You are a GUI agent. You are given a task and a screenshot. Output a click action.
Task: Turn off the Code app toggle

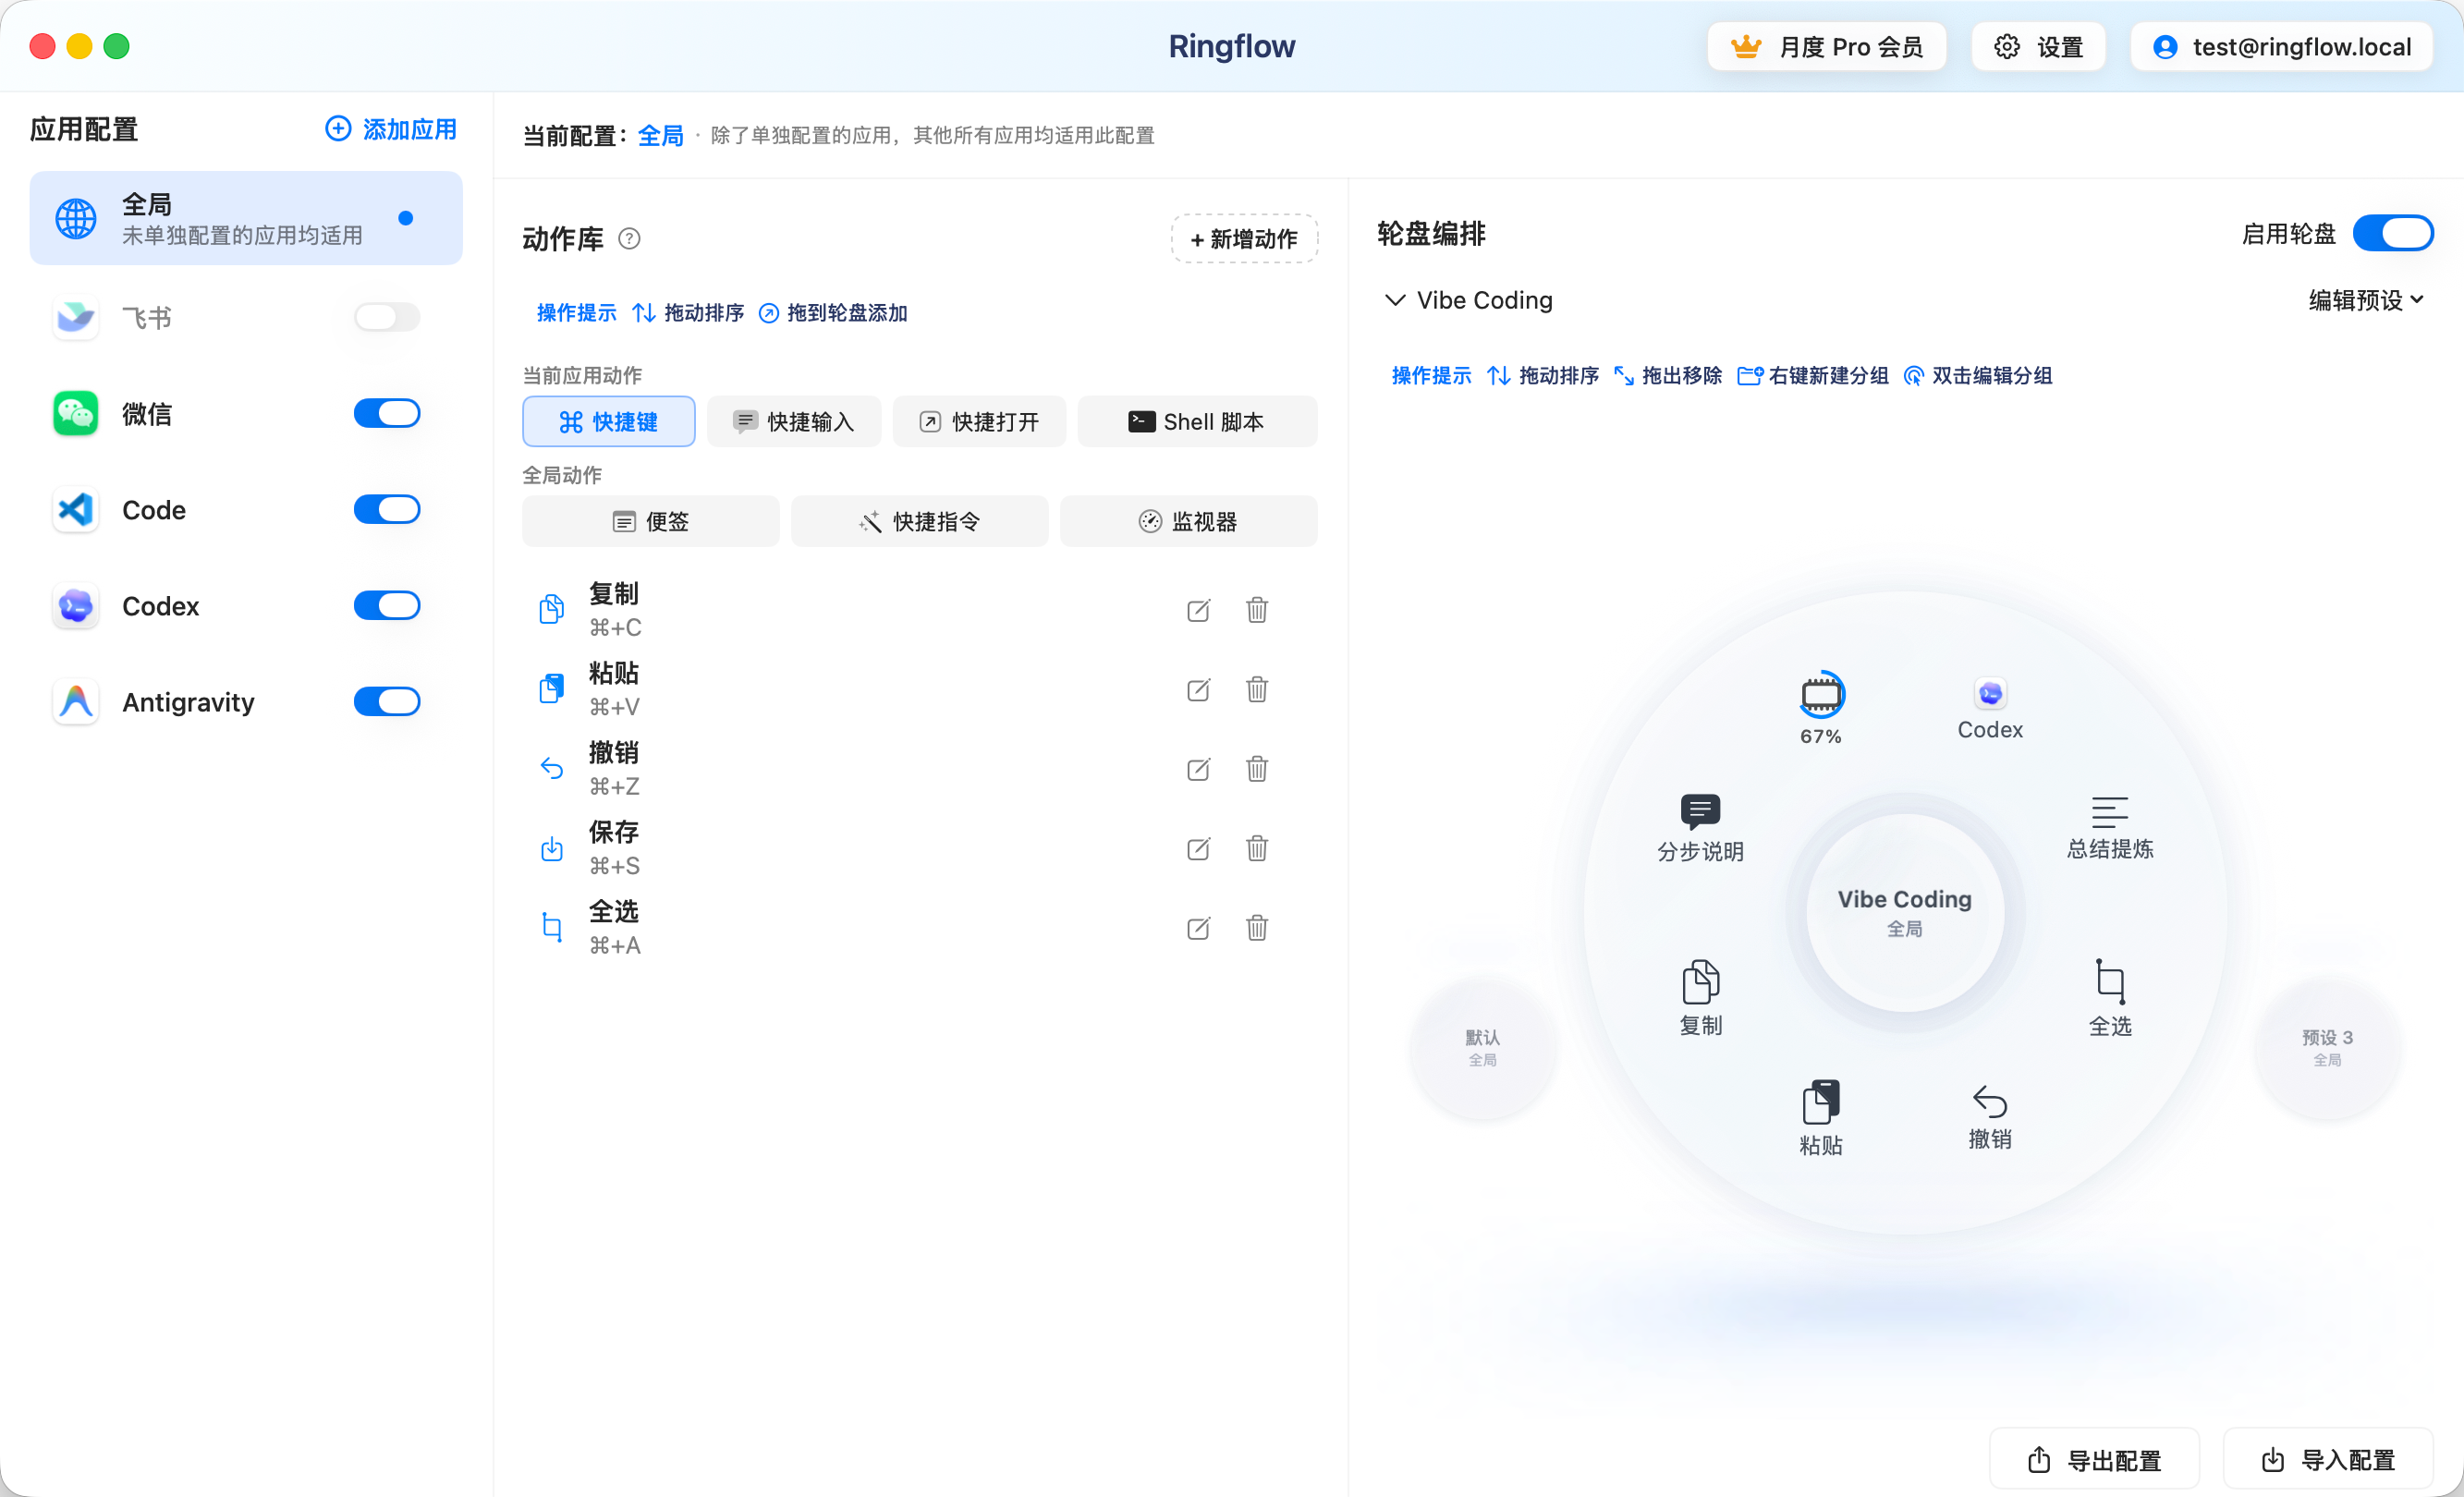coord(387,509)
